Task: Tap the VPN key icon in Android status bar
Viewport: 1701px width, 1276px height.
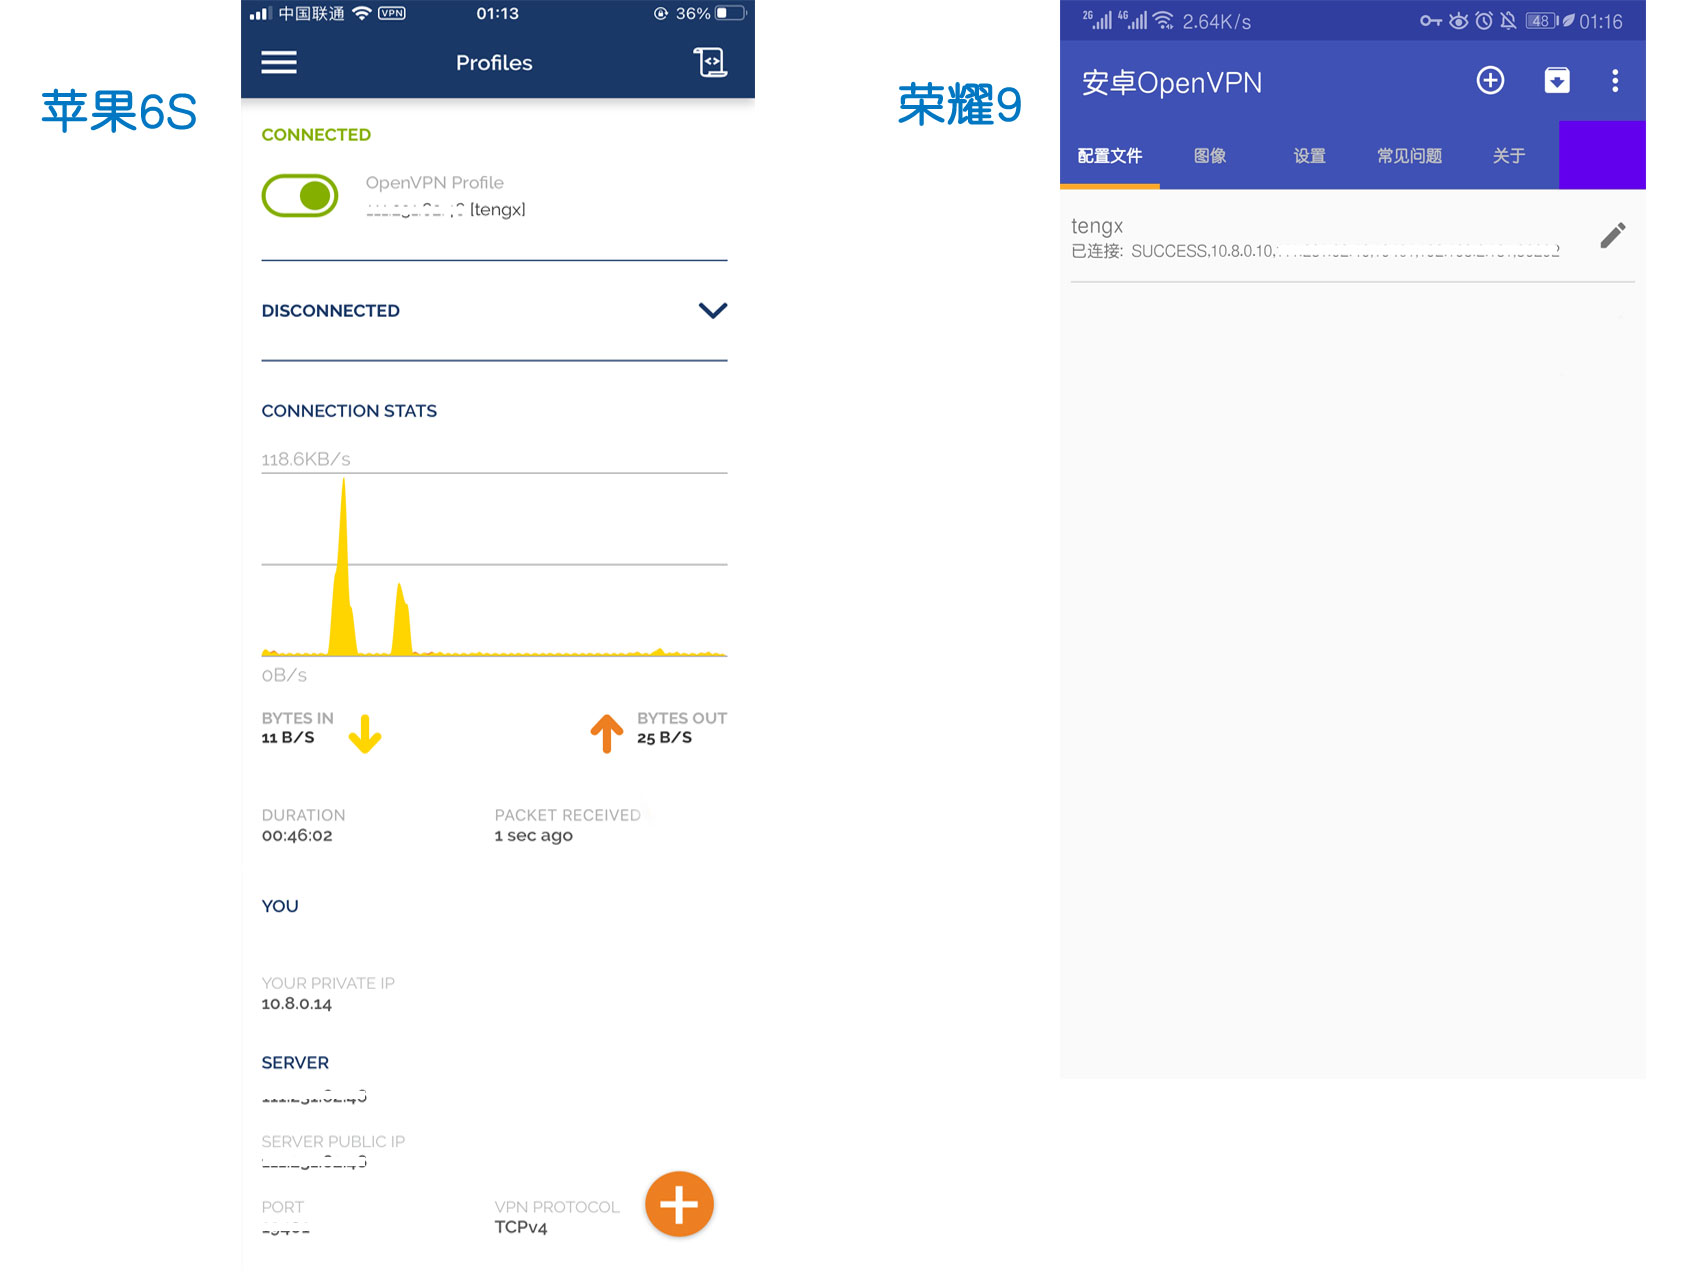Action: click(1431, 21)
